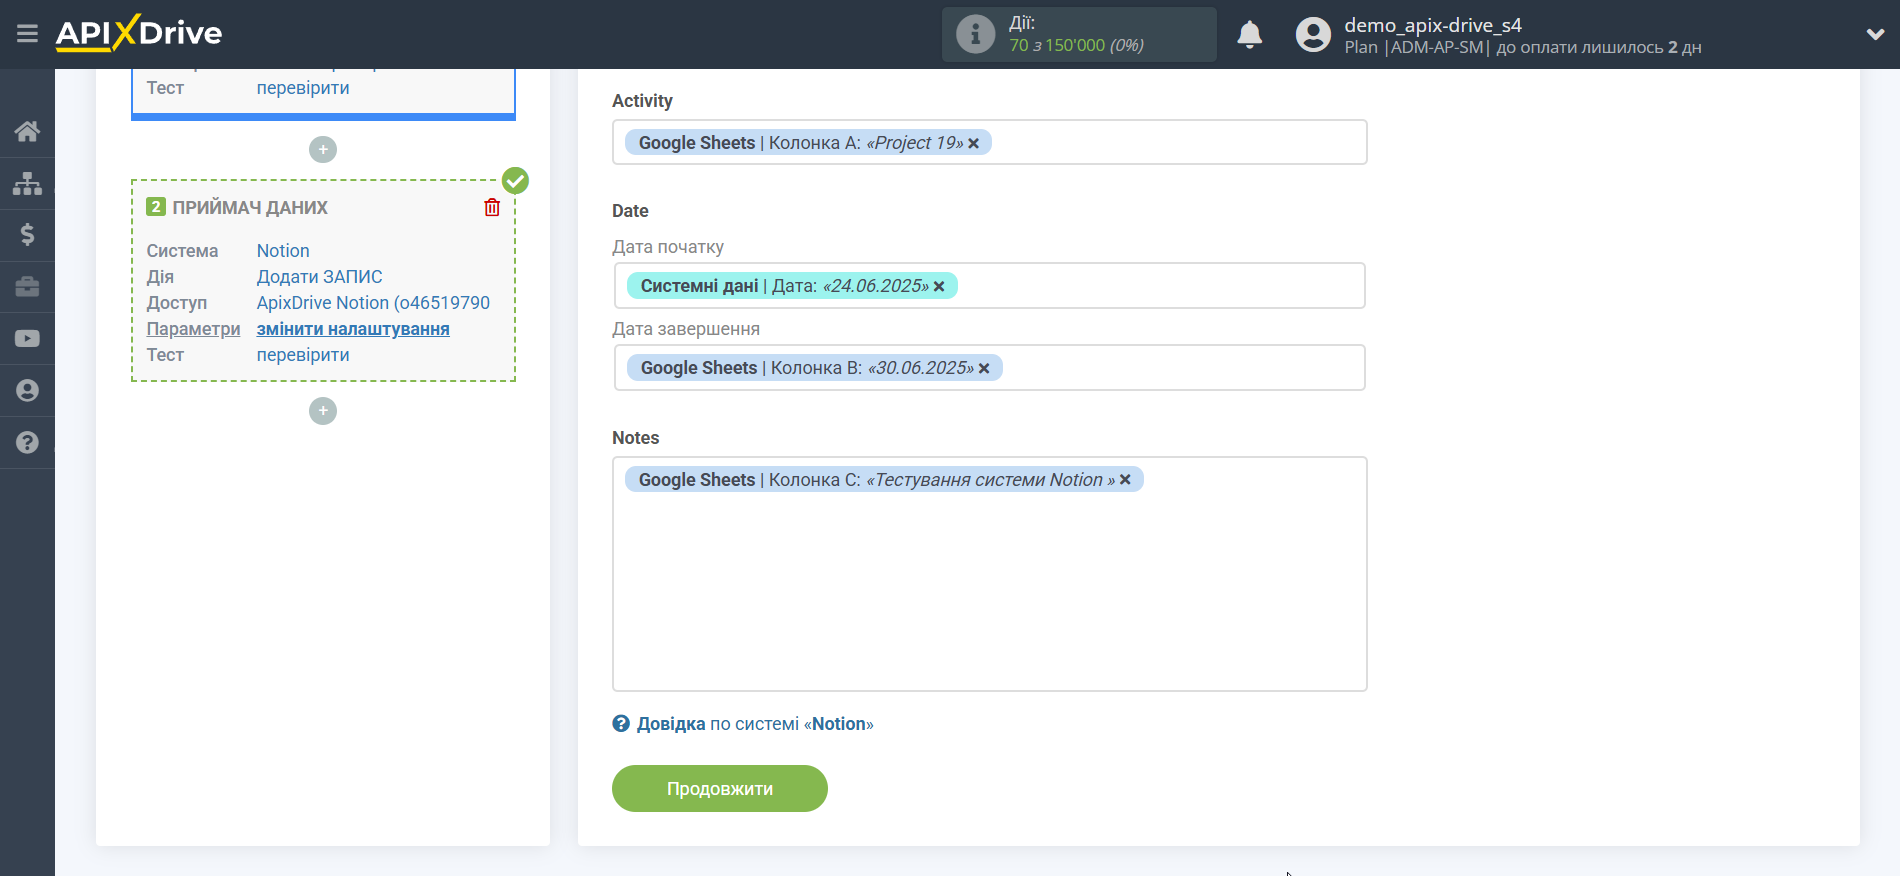Click перевірити in the top source block
The image size is (1900, 876).
(x=303, y=88)
